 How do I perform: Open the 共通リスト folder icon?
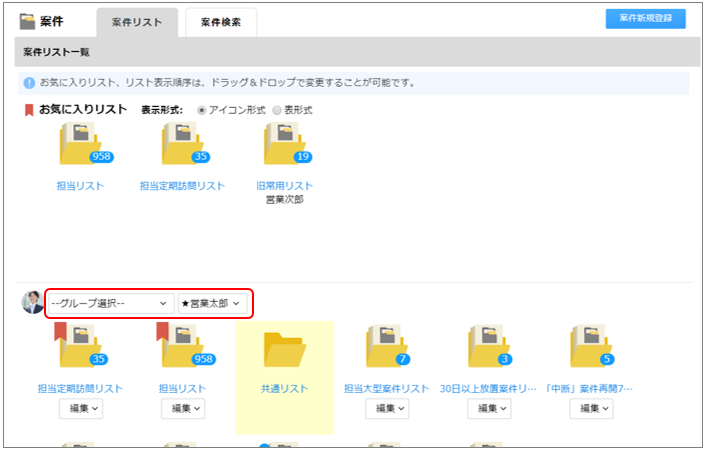[x=285, y=349]
